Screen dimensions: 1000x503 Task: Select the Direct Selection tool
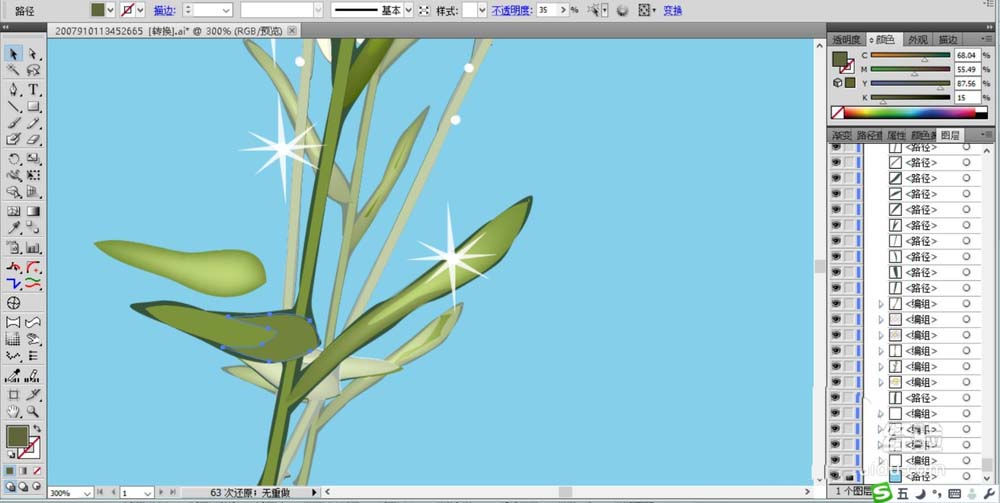coord(33,54)
